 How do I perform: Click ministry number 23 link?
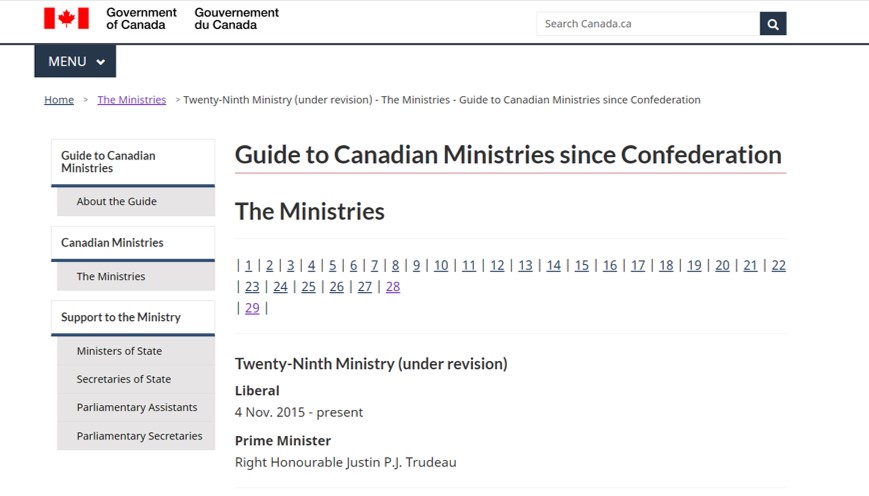252,287
